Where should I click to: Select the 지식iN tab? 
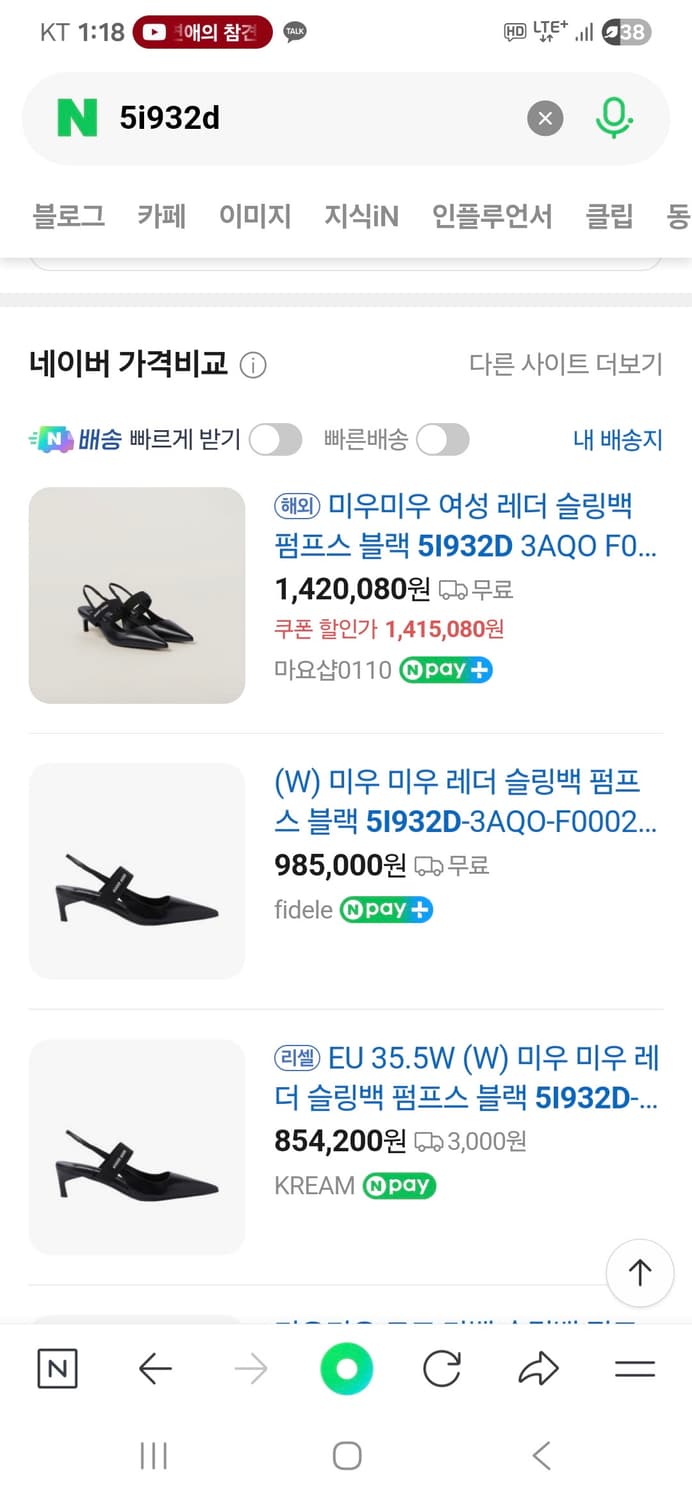click(361, 216)
